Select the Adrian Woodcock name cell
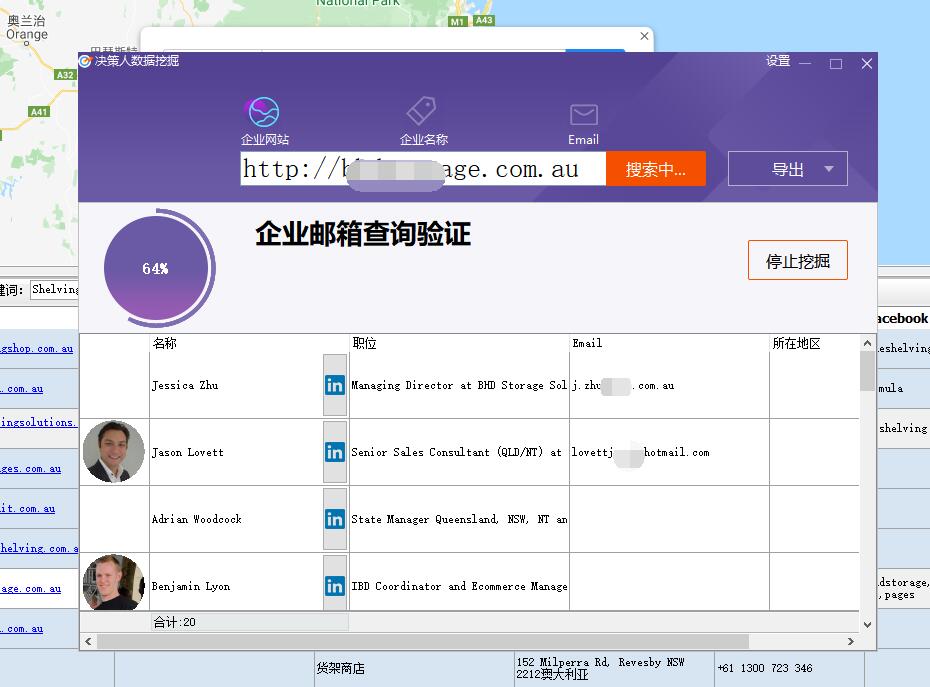This screenshot has height=687, width=930. [236, 520]
